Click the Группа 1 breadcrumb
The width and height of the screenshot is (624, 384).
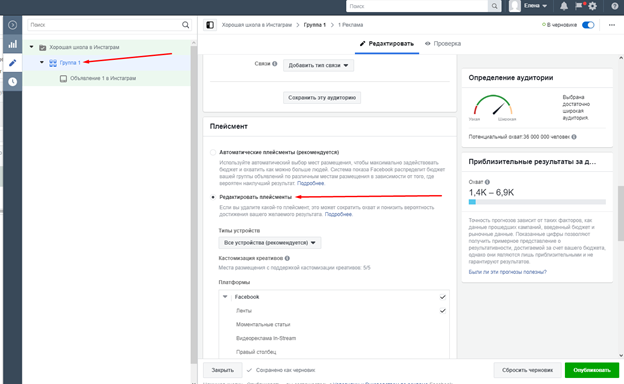[314, 25]
